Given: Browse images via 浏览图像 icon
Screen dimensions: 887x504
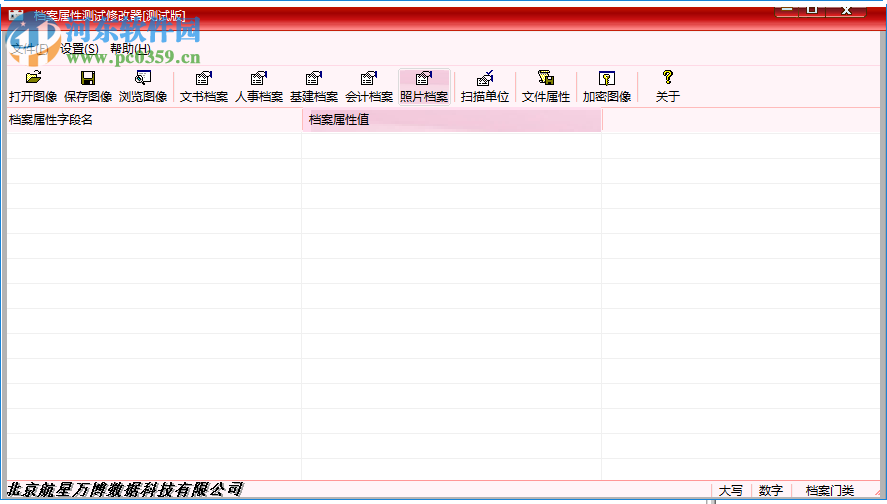Looking at the screenshot, I should coord(143,87).
